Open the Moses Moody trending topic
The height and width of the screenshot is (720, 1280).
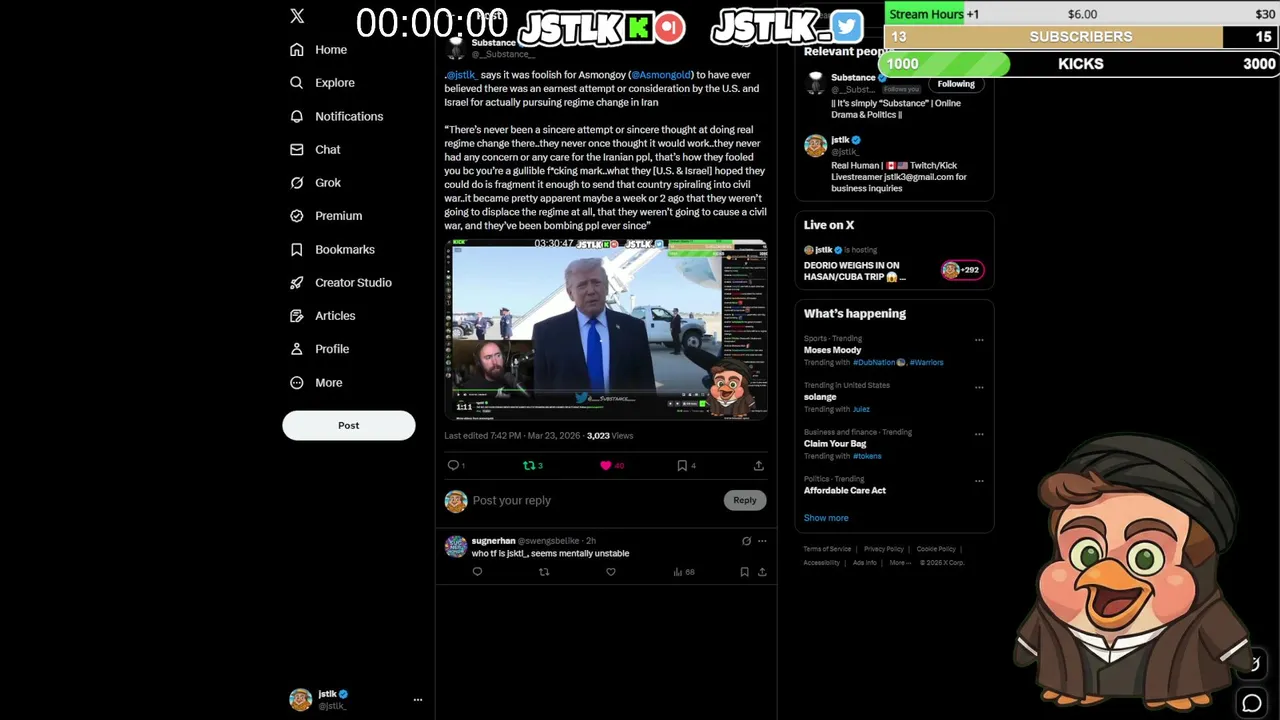pyautogui.click(x=832, y=350)
